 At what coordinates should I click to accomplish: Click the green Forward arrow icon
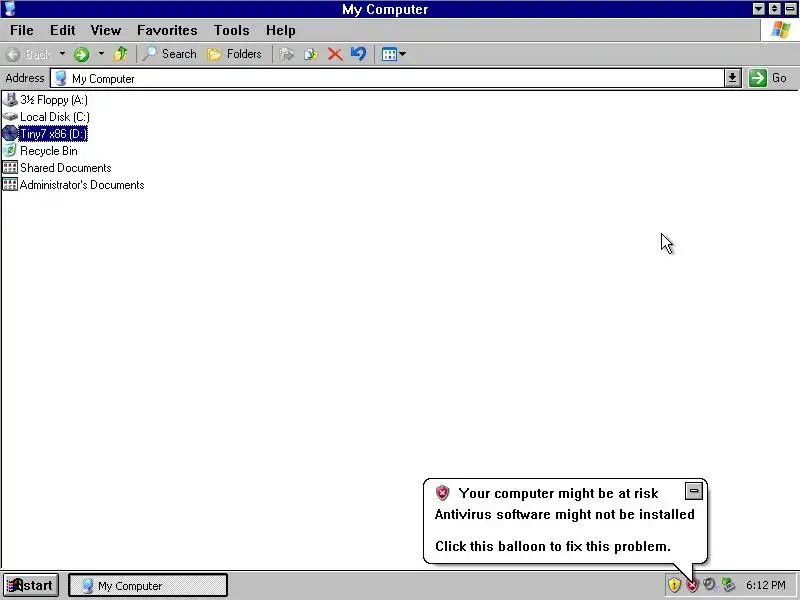tap(81, 54)
